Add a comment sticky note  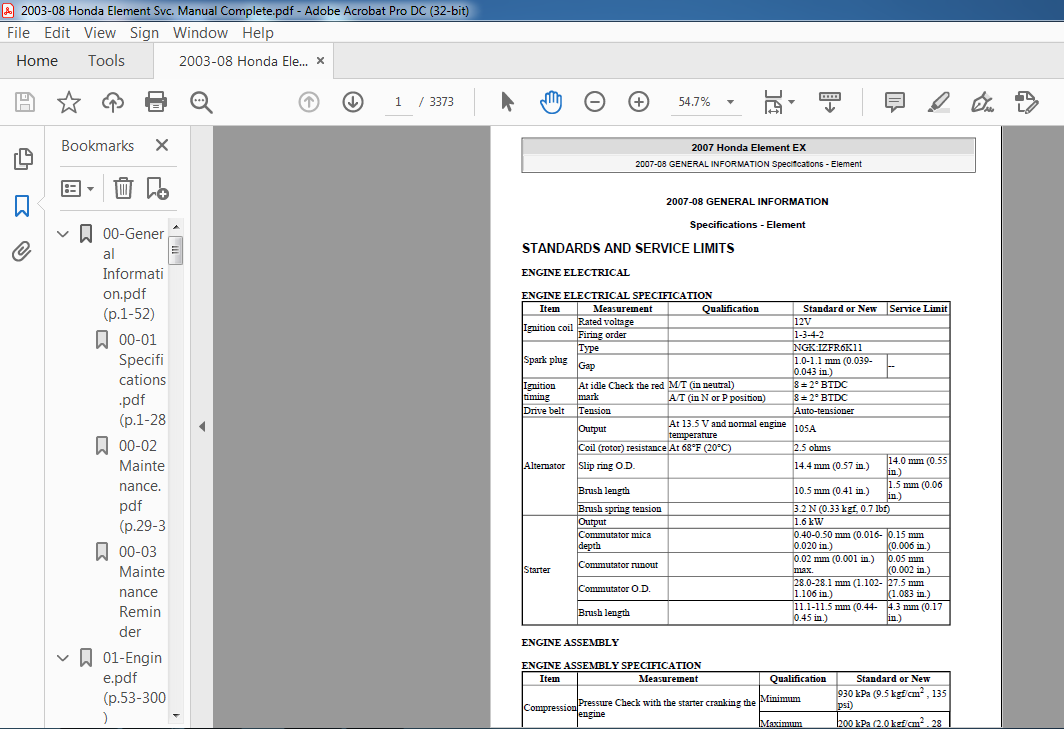pos(895,102)
